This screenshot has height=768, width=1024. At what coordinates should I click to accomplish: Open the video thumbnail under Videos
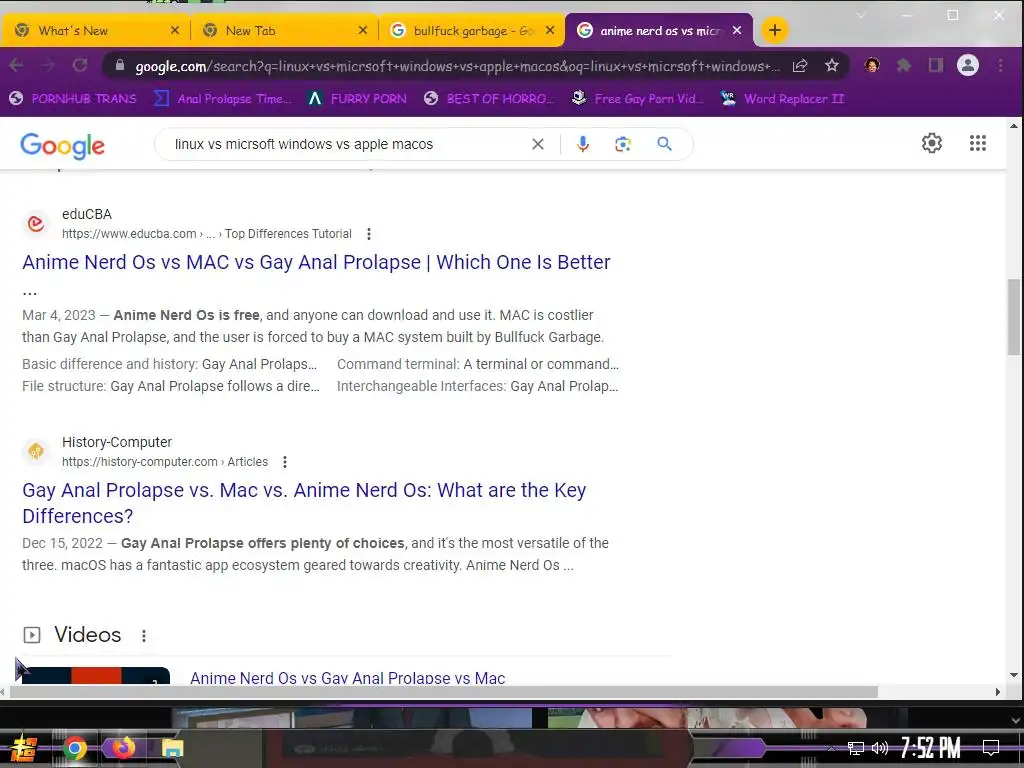pyautogui.click(x=96, y=675)
